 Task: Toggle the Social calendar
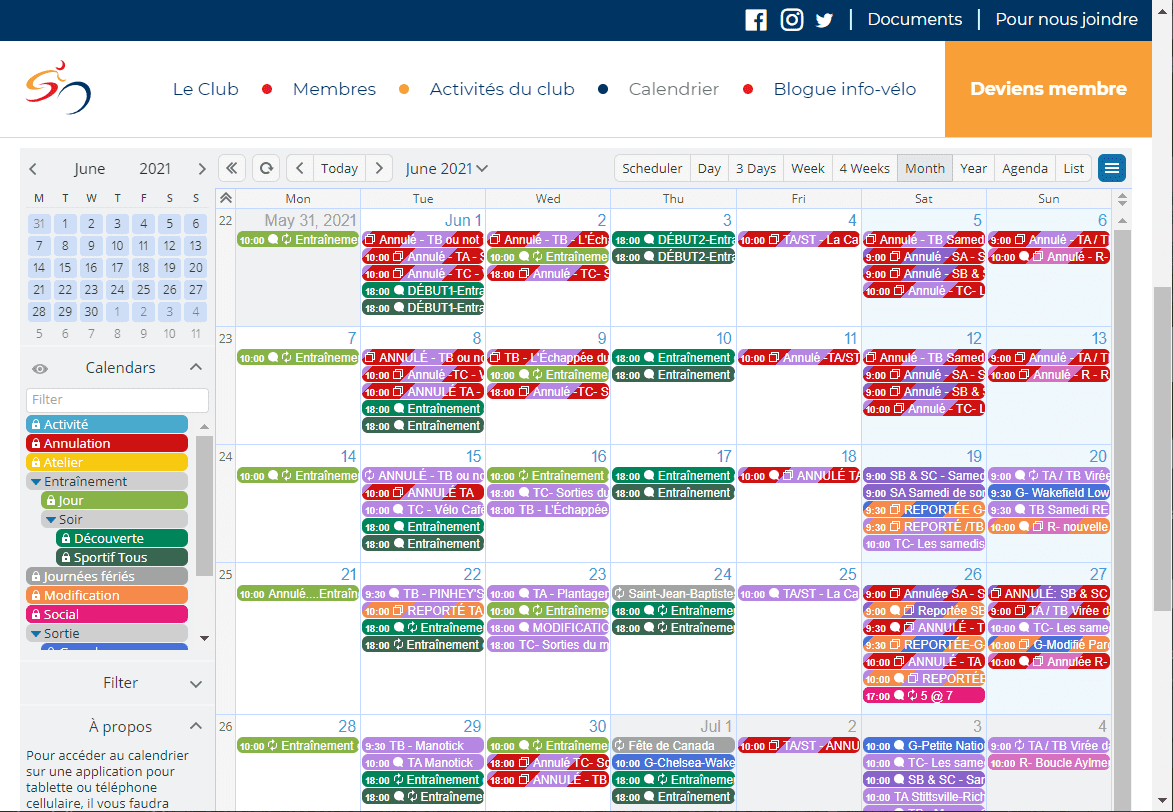coord(107,614)
